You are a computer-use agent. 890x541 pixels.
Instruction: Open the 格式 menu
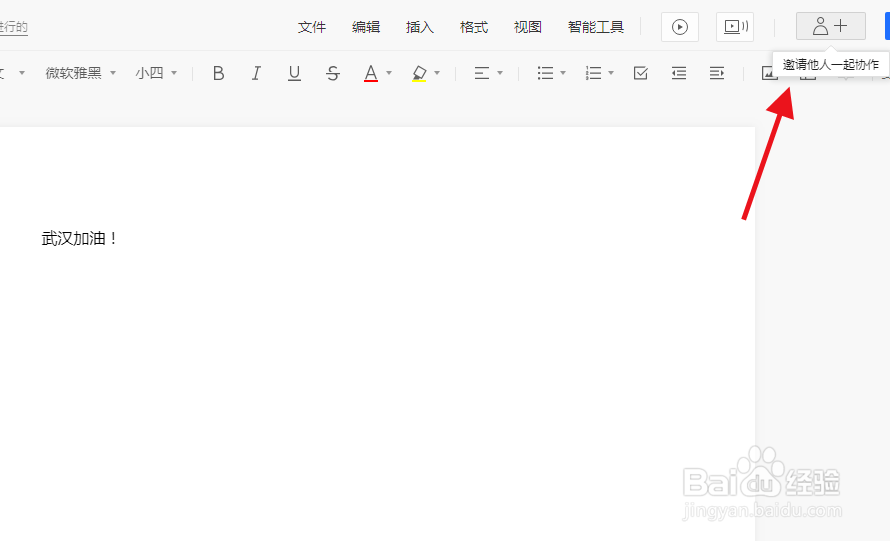tap(473, 27)
